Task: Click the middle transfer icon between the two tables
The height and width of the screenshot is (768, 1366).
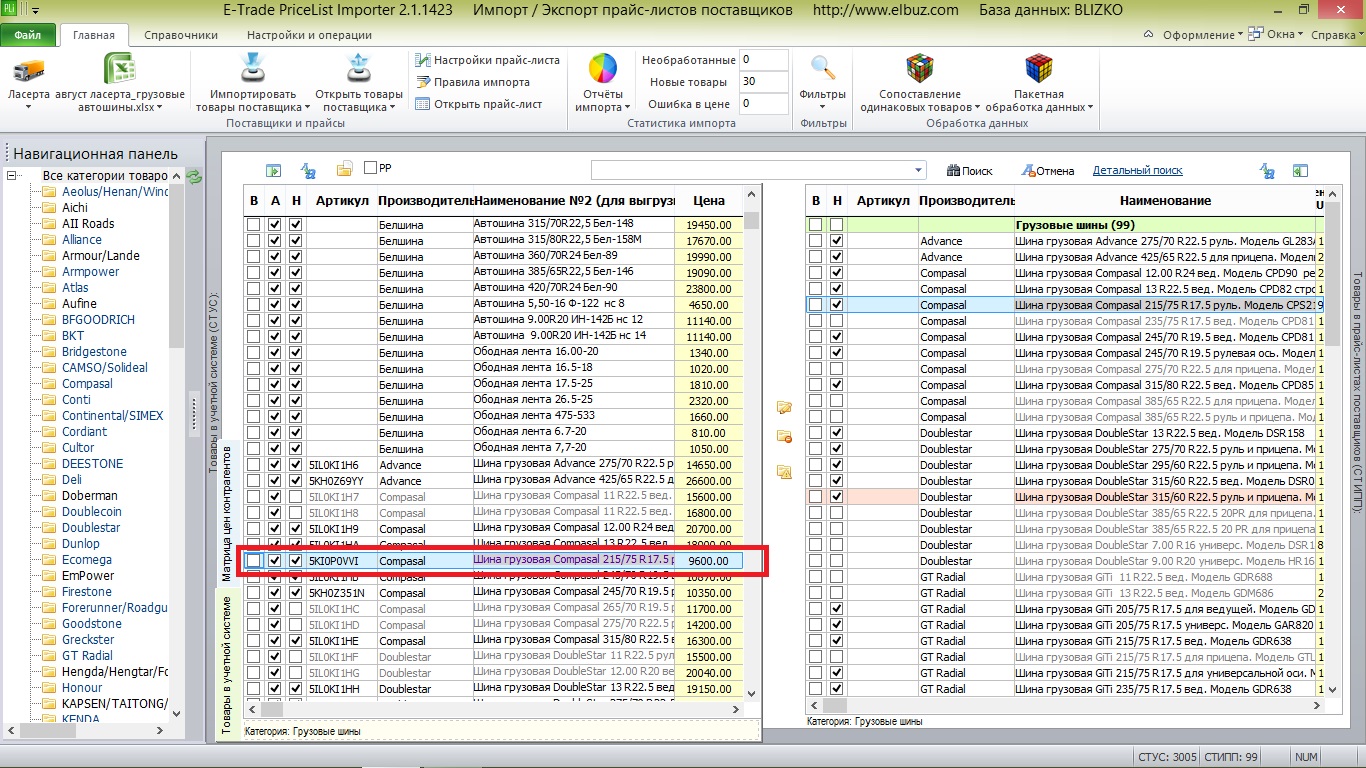Action: pyautogui.click(x=784, y=437)
